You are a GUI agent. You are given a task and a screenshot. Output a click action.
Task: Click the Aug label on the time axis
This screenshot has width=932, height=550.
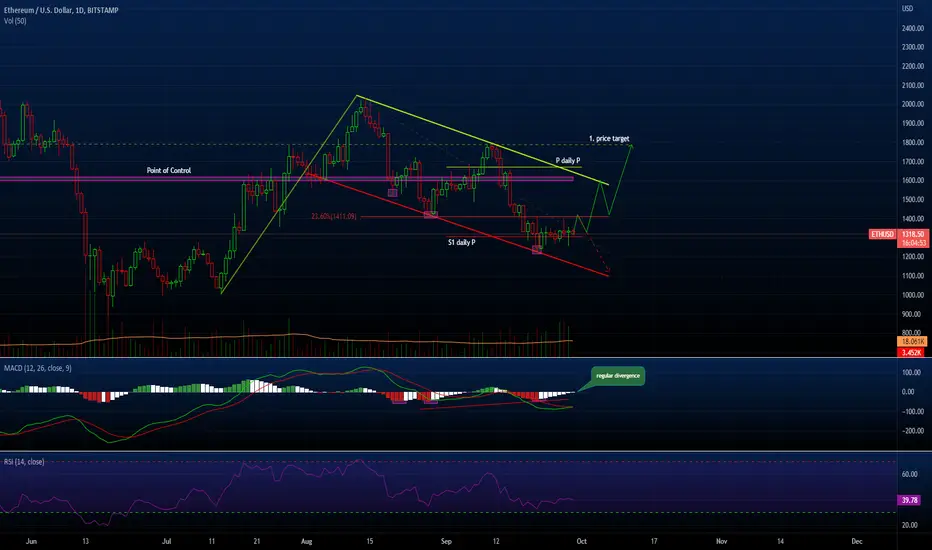pyautogui.click(x=306, y=541)
